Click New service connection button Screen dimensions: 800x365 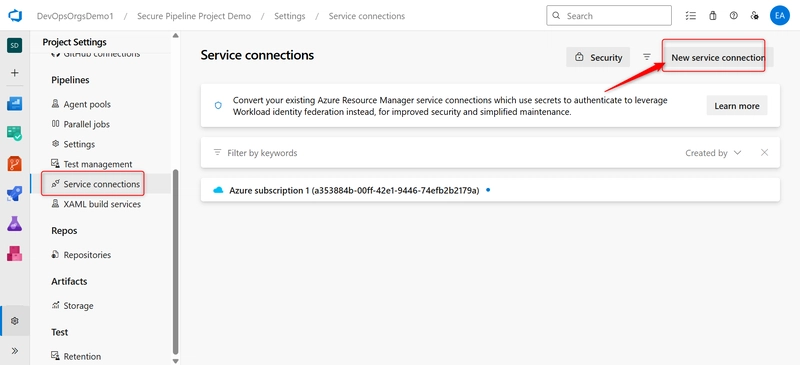click(718, 57)
